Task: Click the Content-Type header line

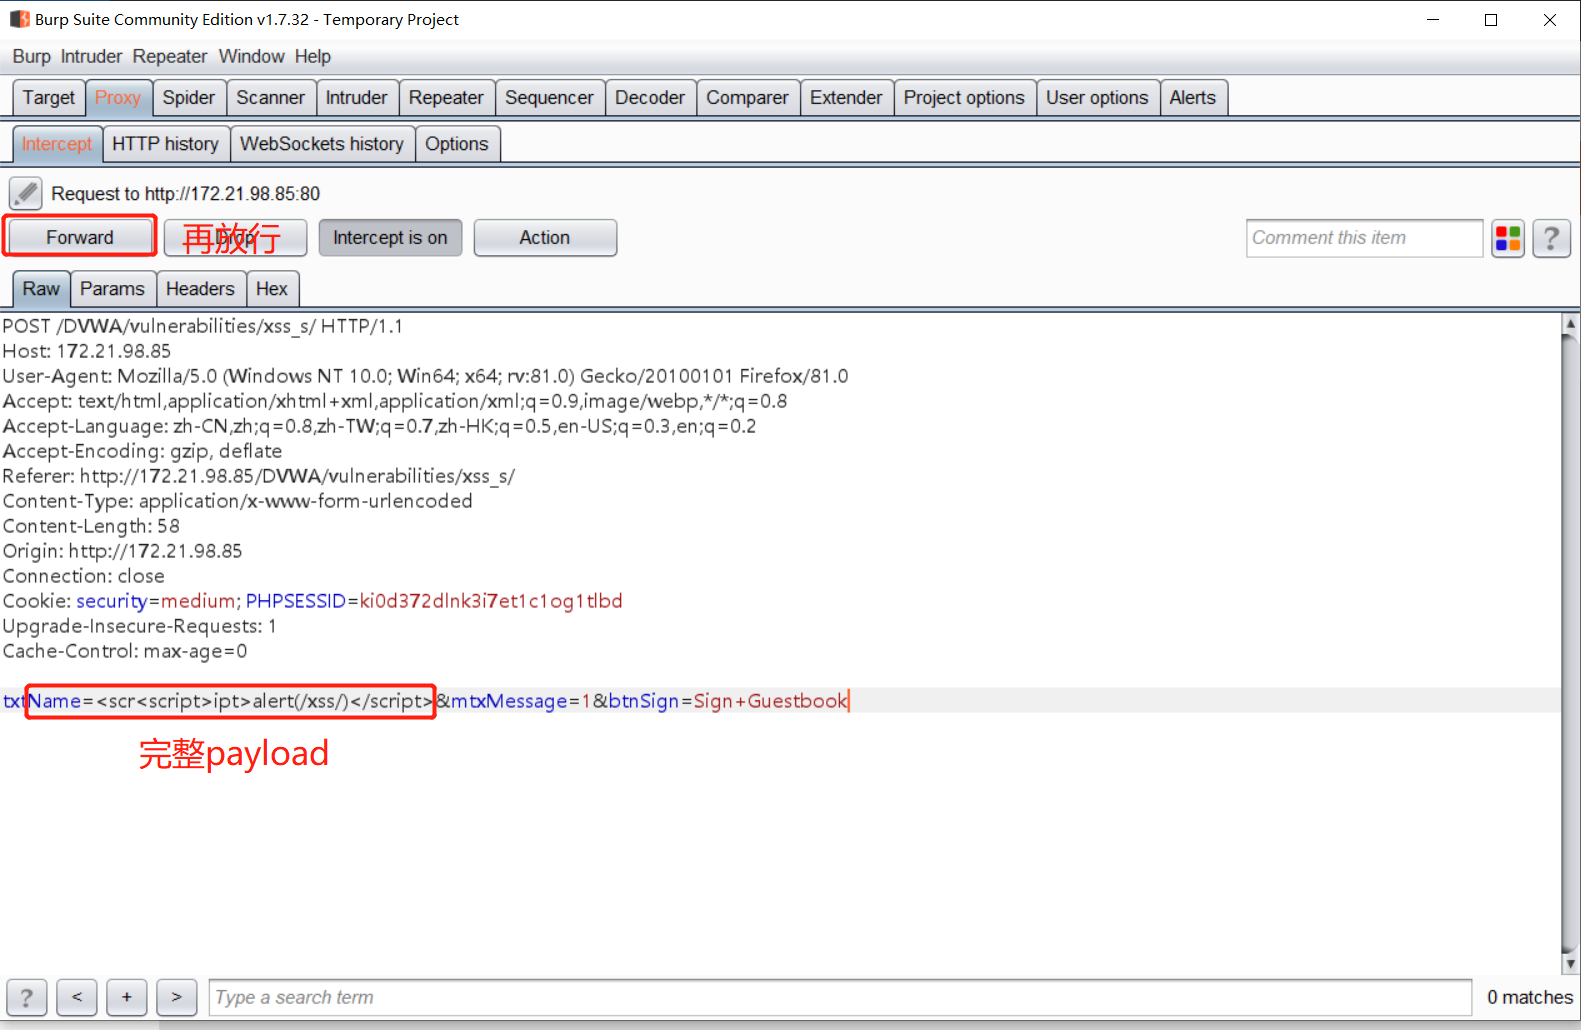Action: pyautogui.click(x=237, y=501)
